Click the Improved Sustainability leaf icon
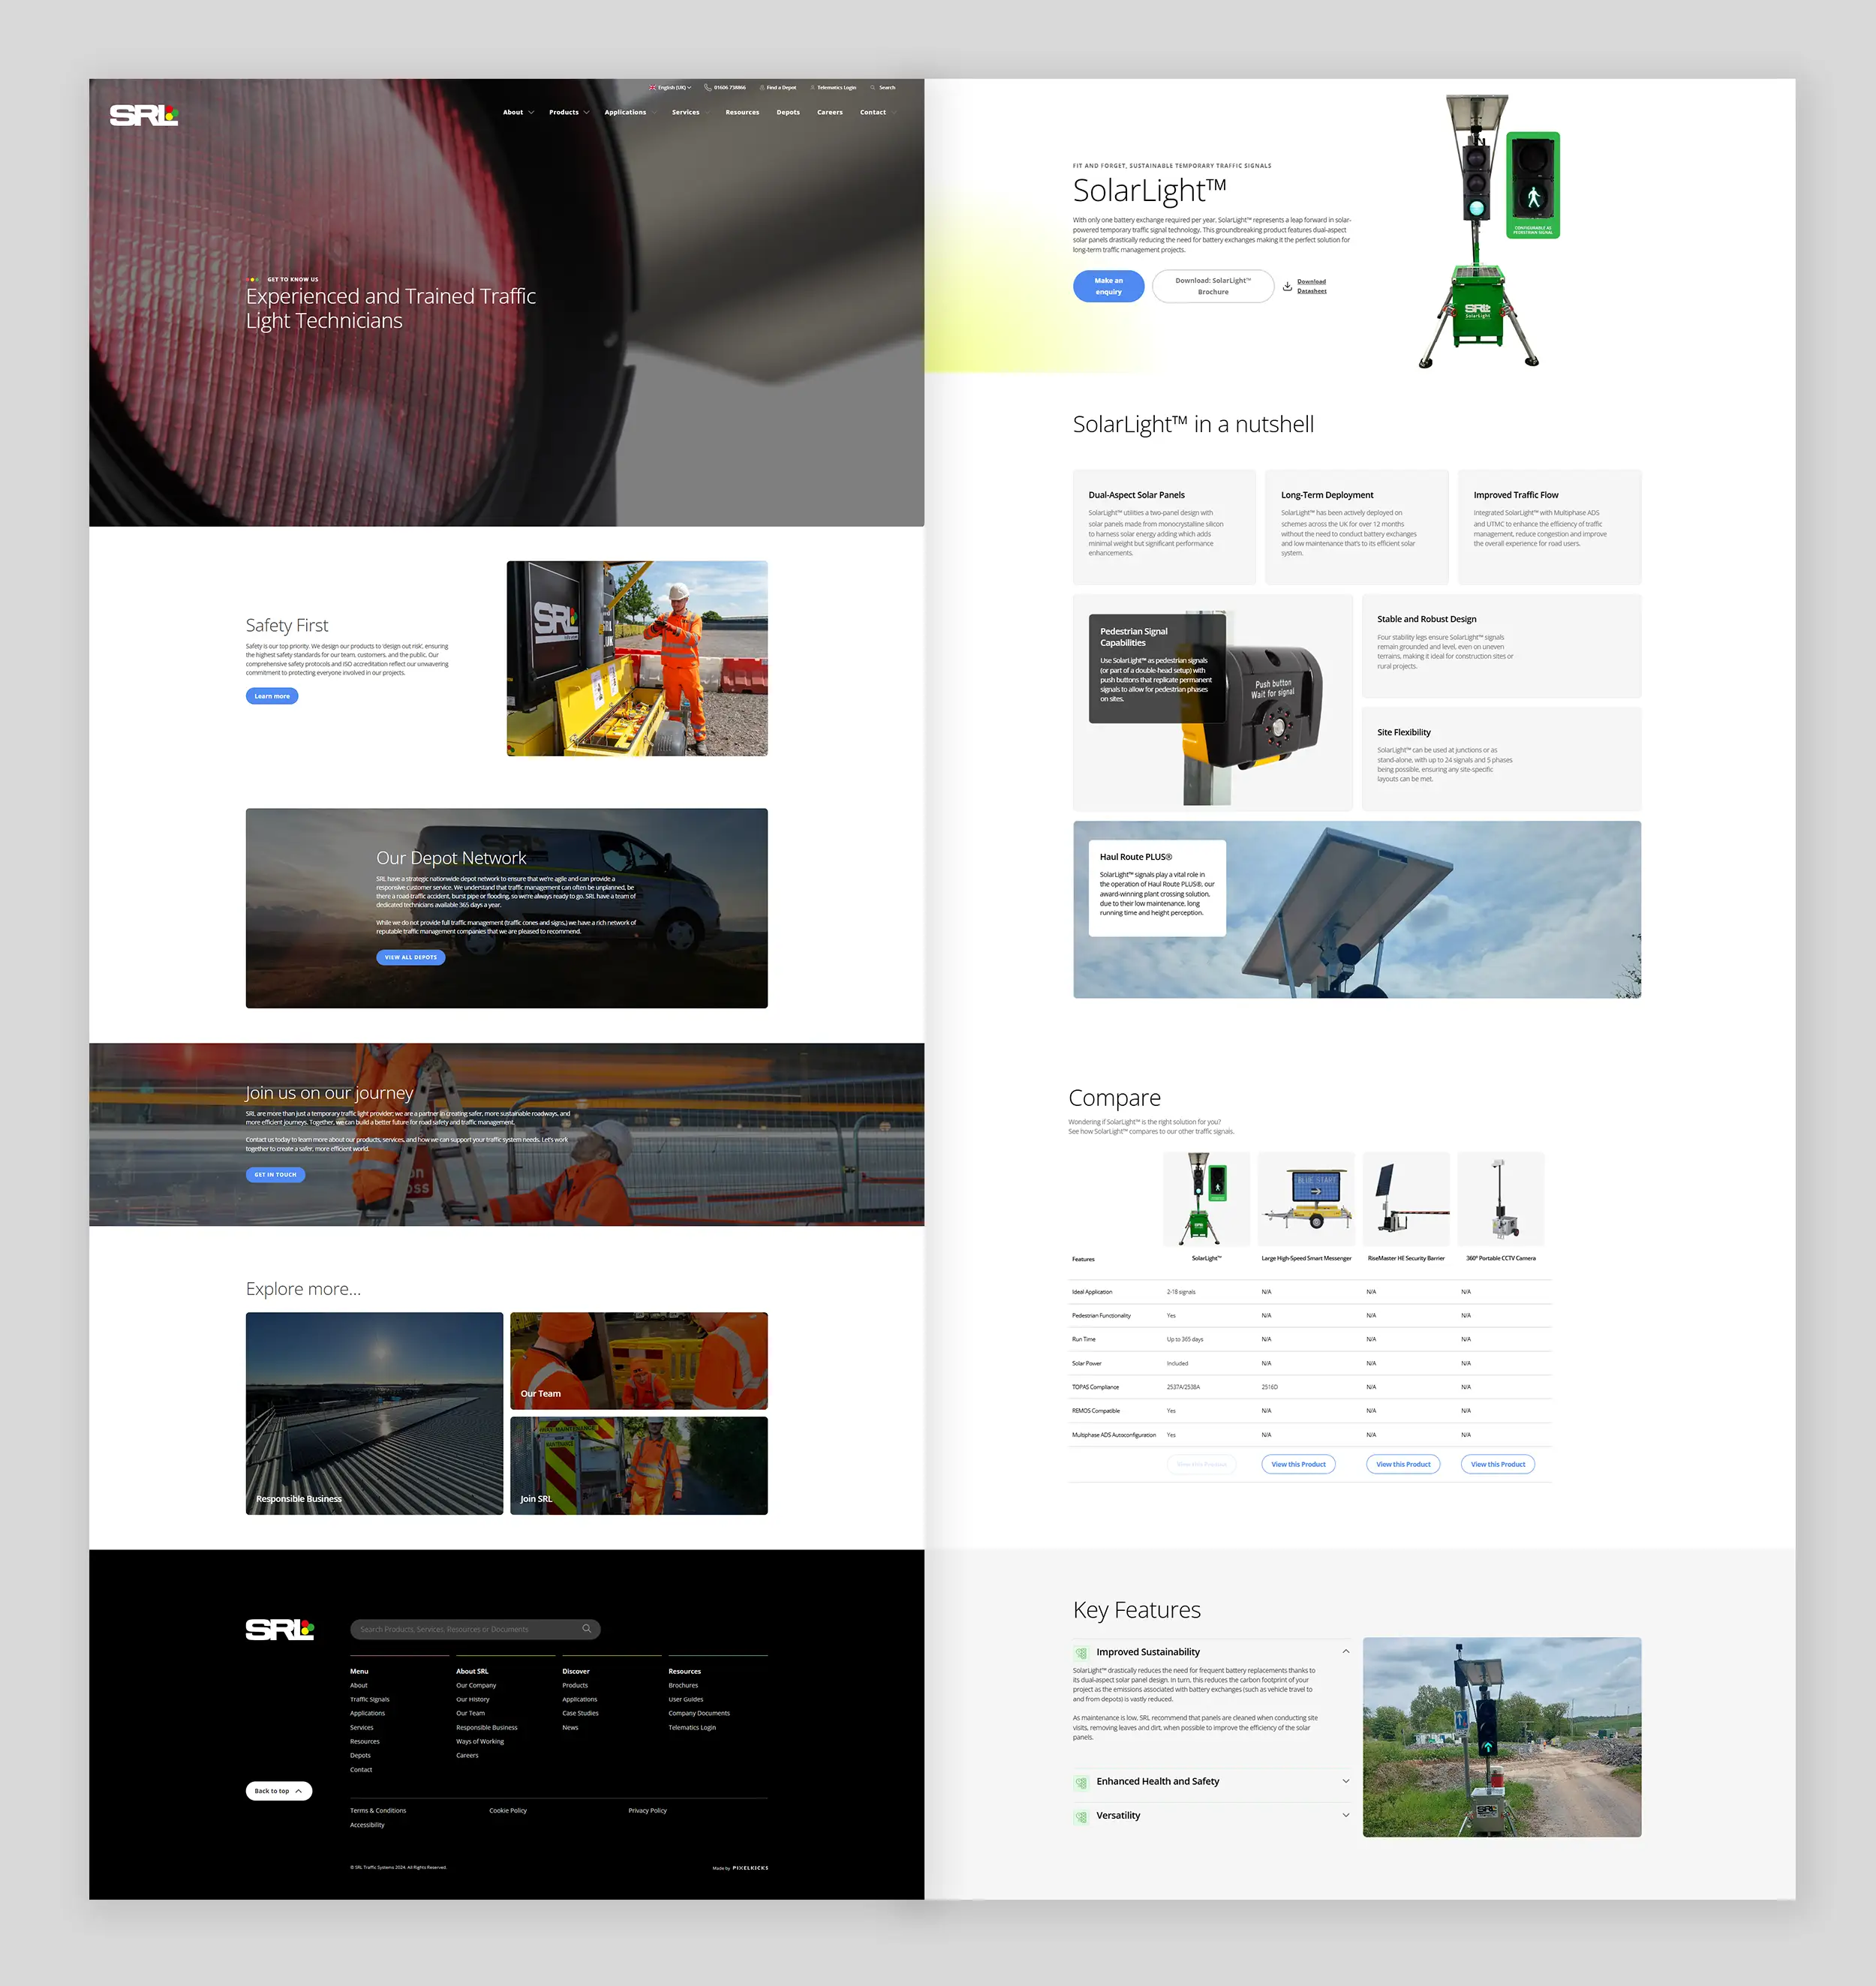The height and width of the screenshot is (1986, 1876). pos(1081,1653)
